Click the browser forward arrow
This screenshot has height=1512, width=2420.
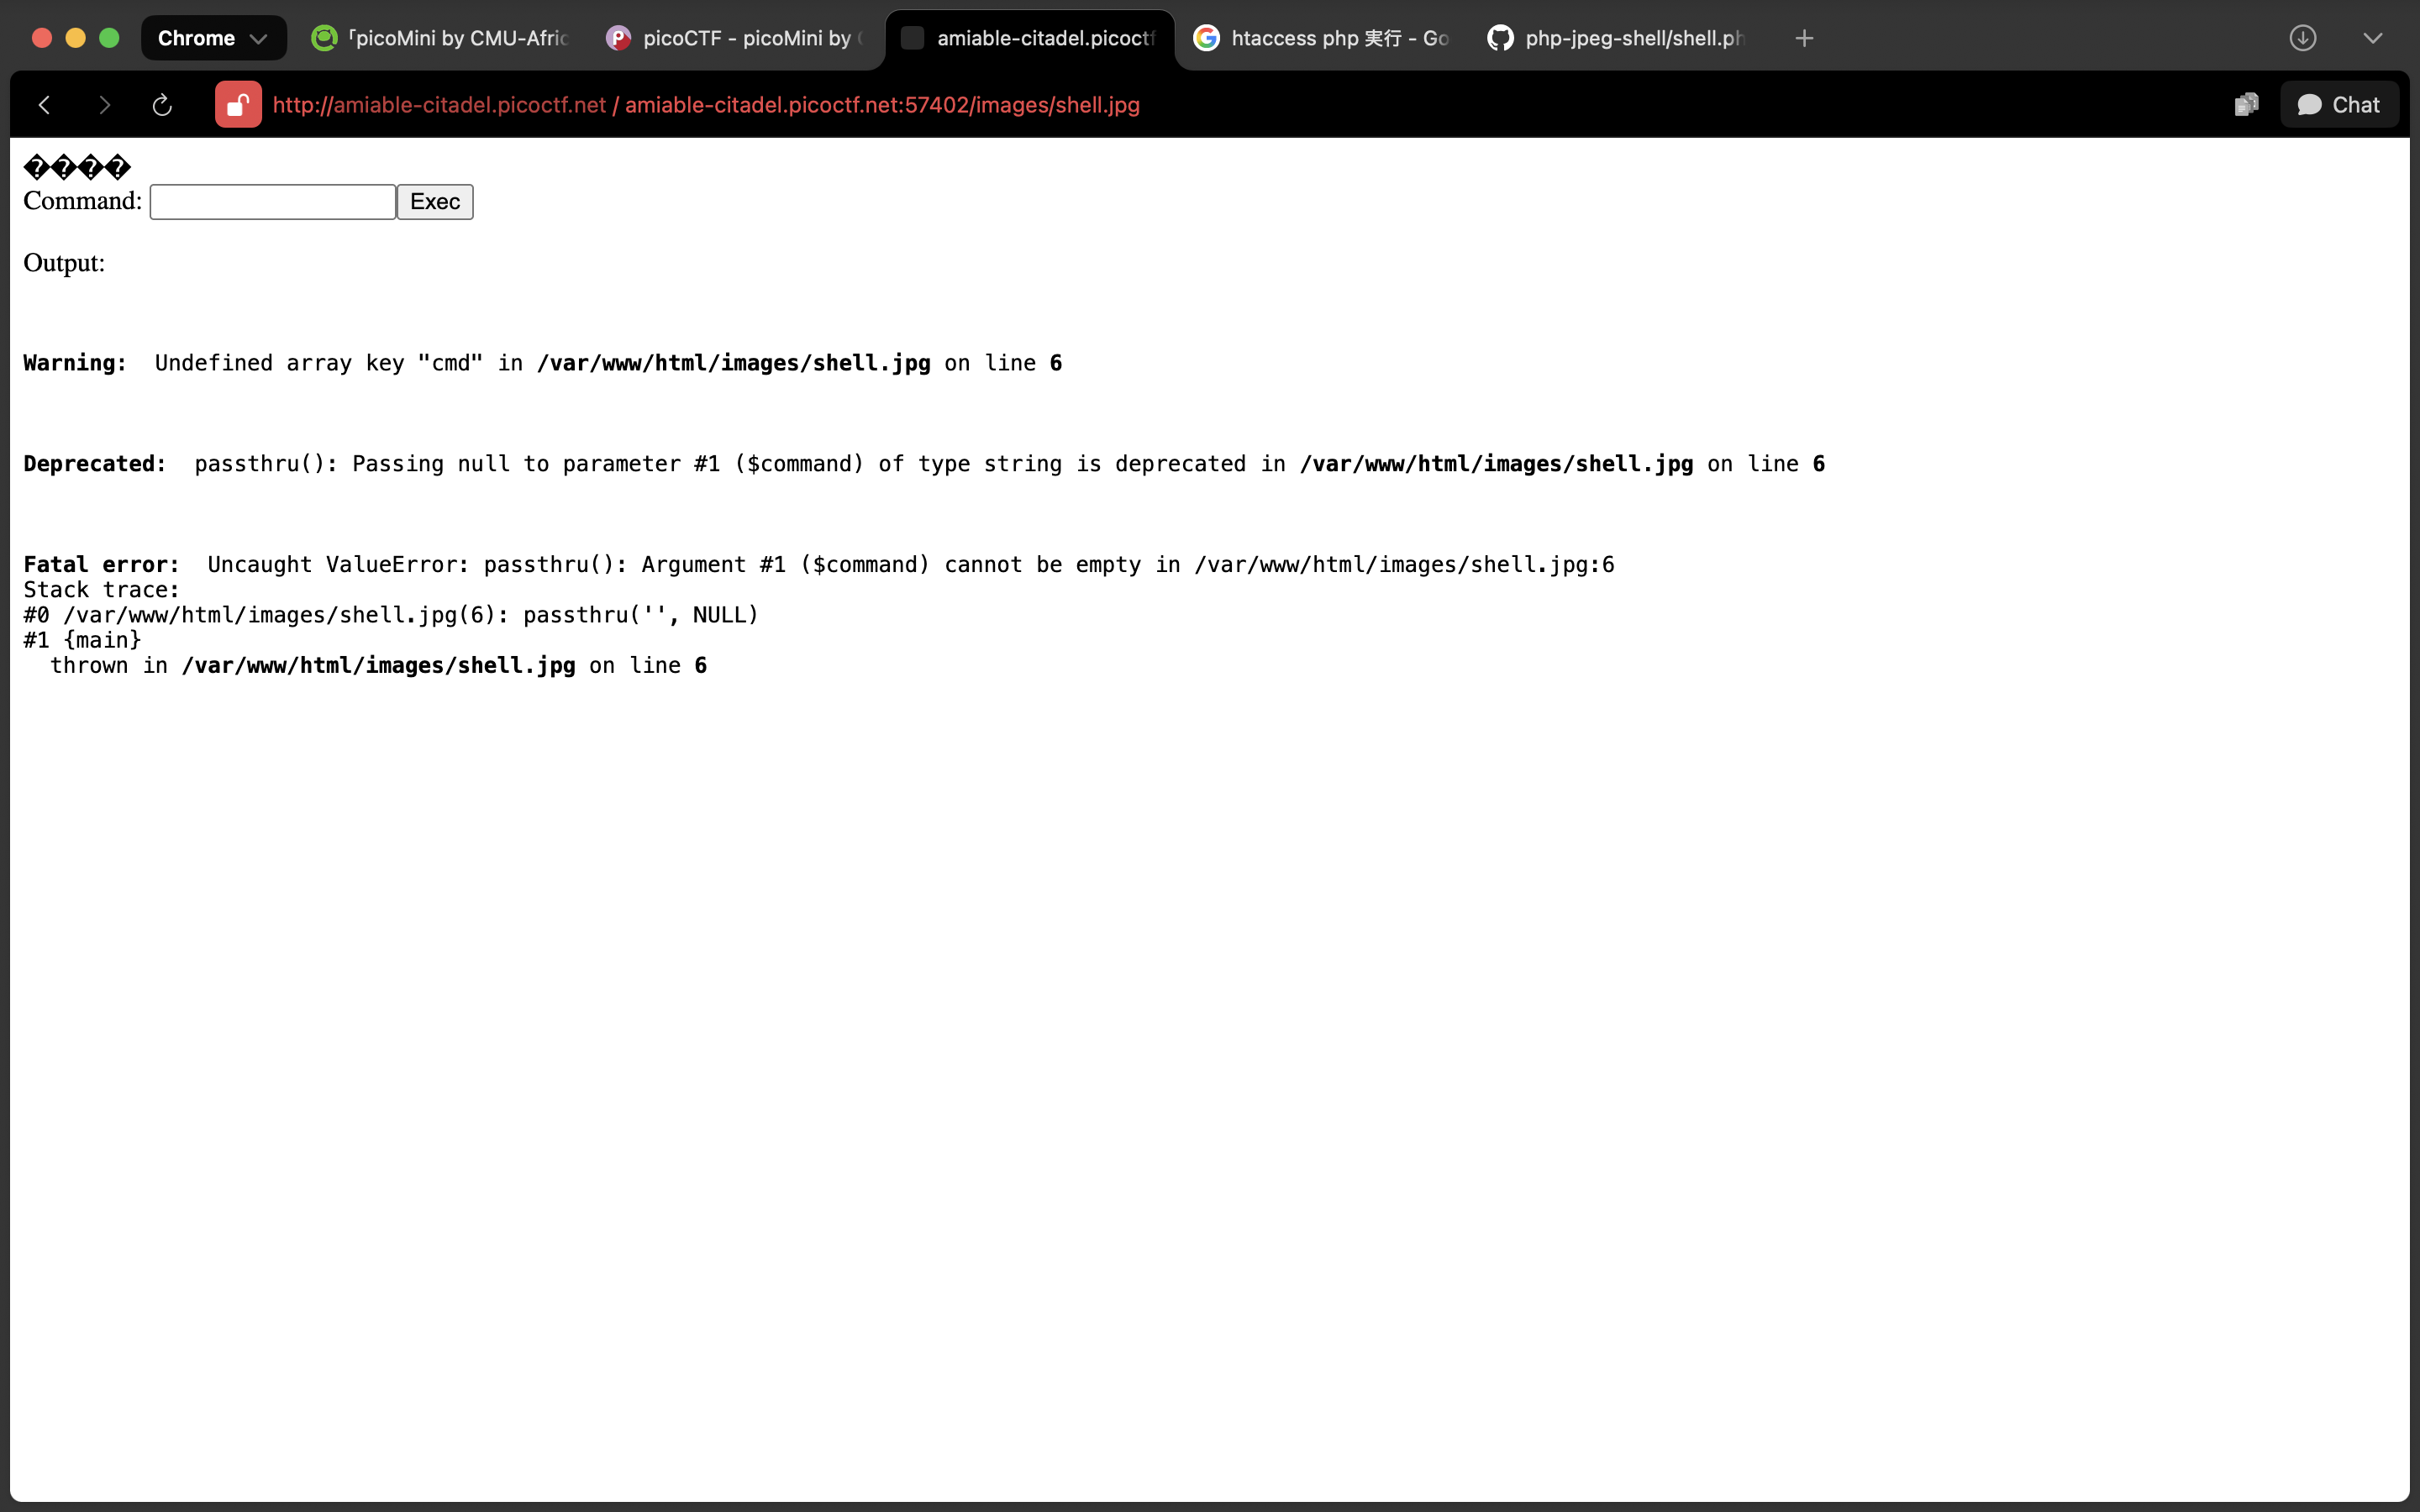tap(104, 105)
